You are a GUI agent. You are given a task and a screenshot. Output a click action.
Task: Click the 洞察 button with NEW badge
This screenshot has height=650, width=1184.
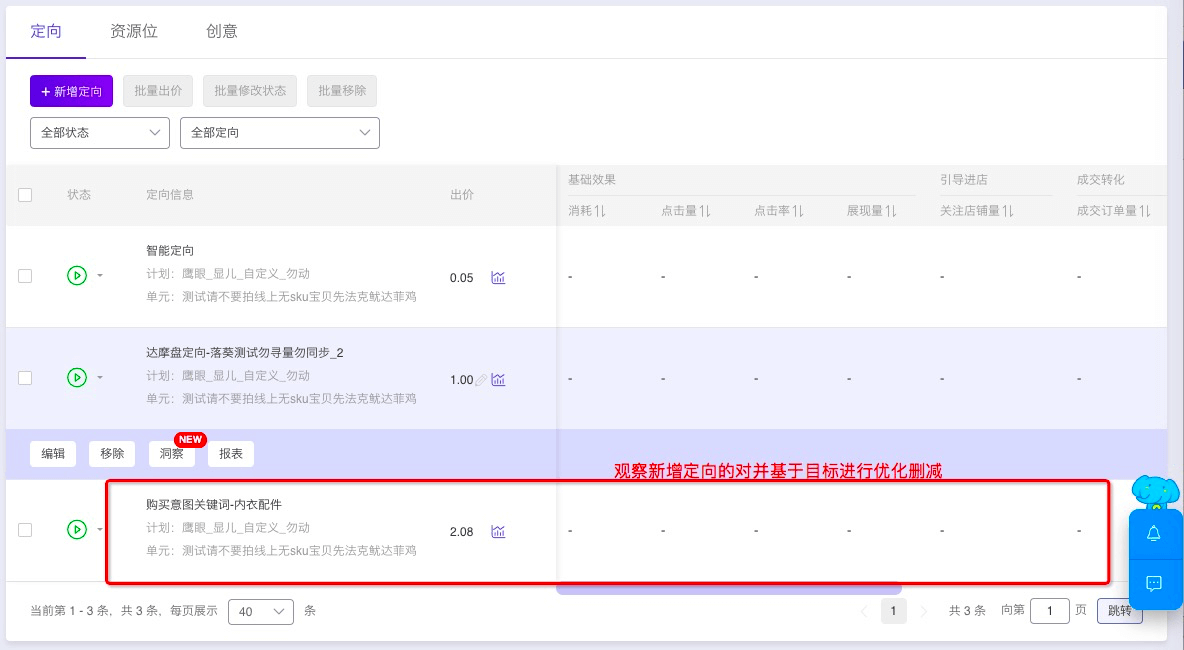pyautogui.click(x=171, y=454)
